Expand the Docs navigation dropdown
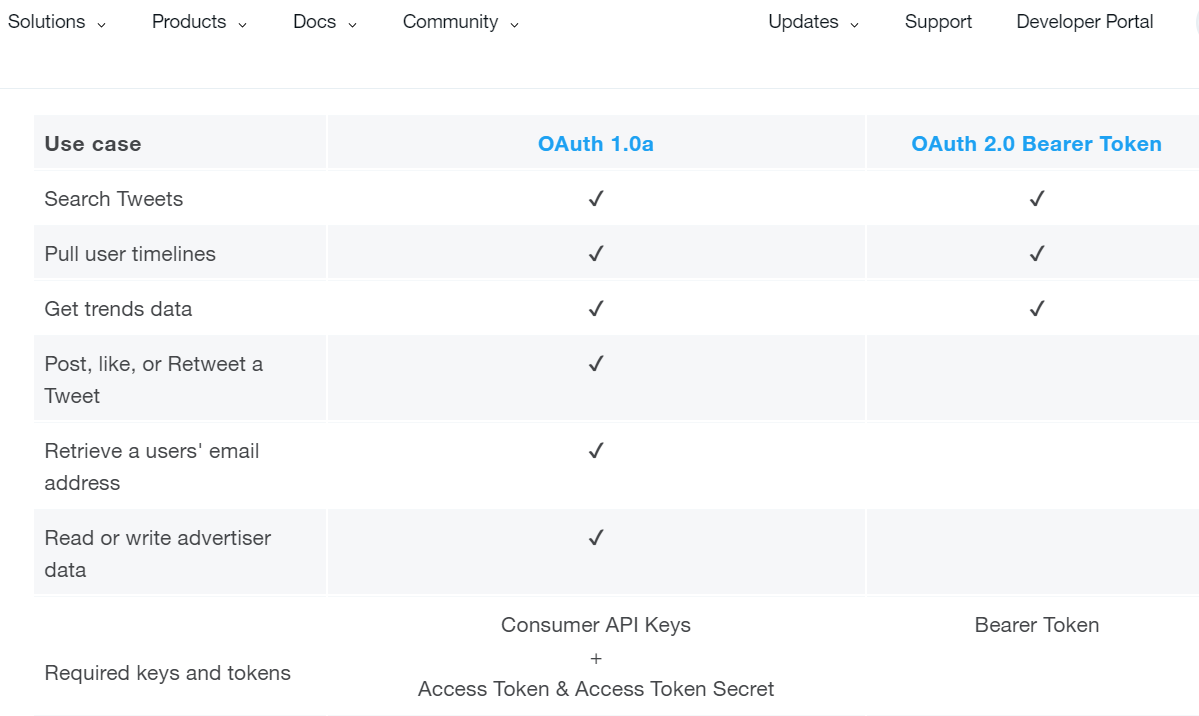 325,22
